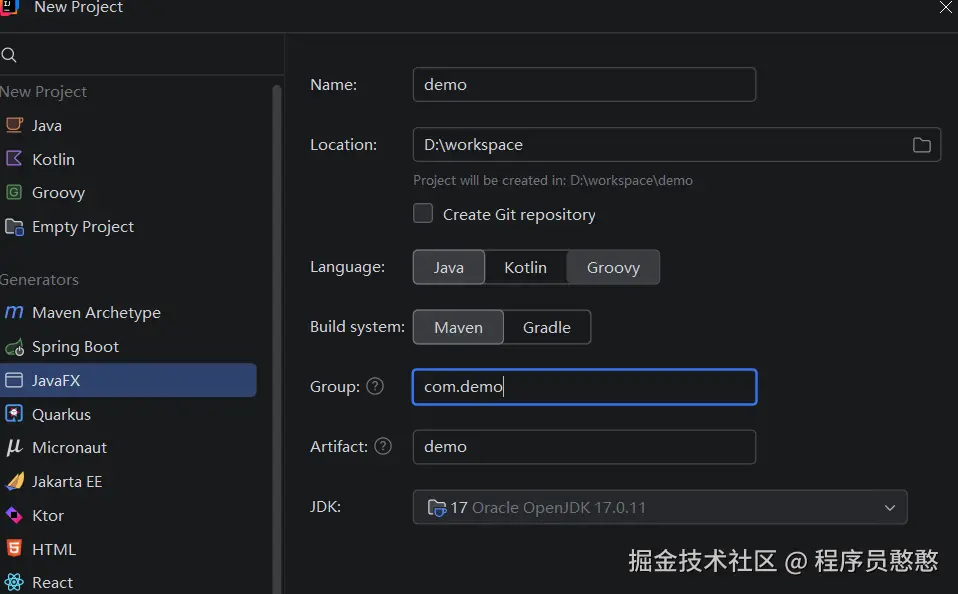
Task: Select the HTML generator
Action: pos(128,549)
